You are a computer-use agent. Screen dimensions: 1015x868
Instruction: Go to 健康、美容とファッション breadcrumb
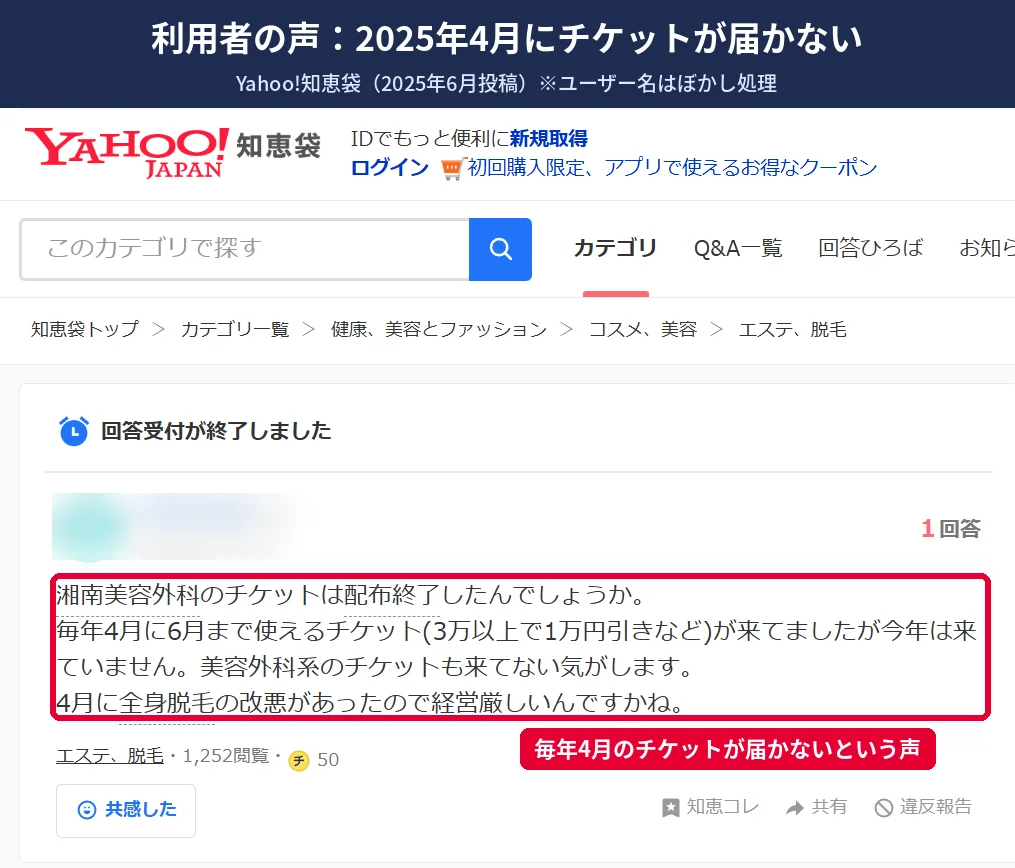[x=439, y=329]
